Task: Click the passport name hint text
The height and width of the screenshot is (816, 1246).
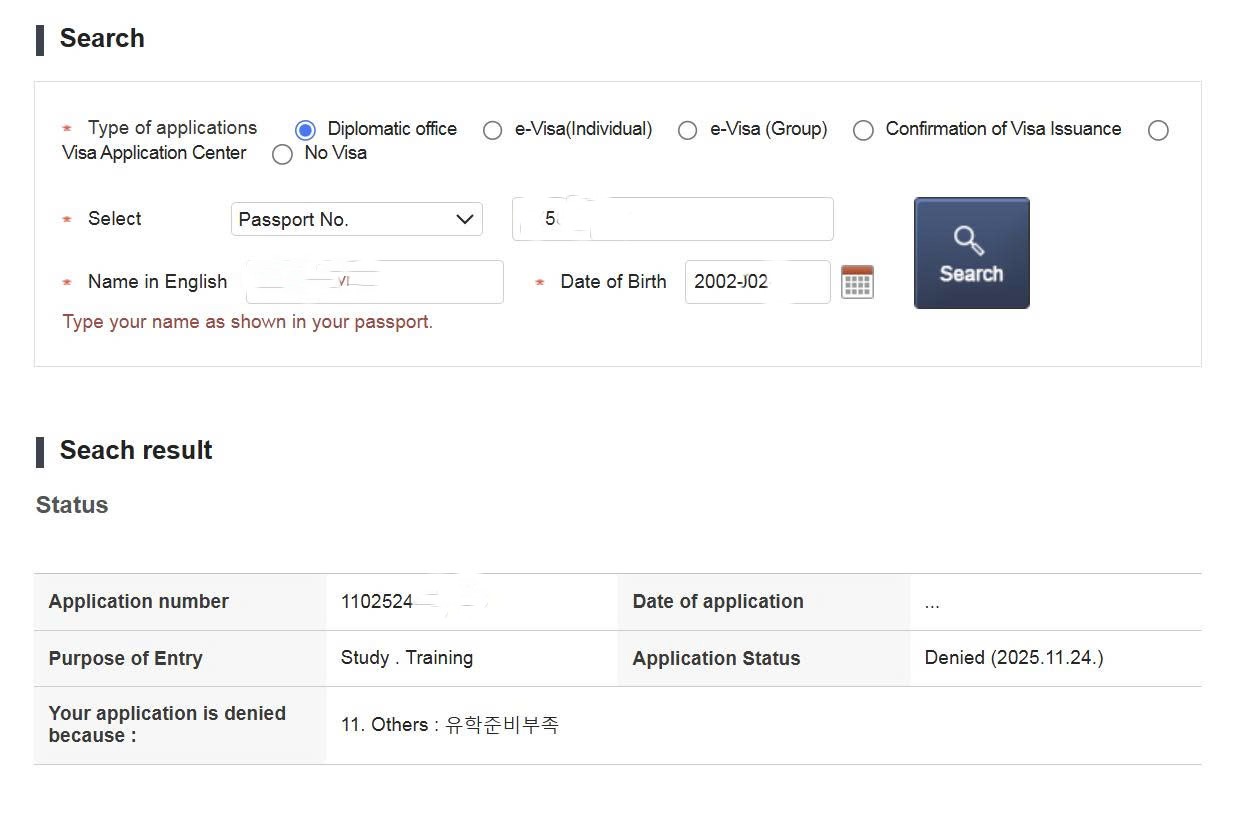Action: click(x=248, y=322)
